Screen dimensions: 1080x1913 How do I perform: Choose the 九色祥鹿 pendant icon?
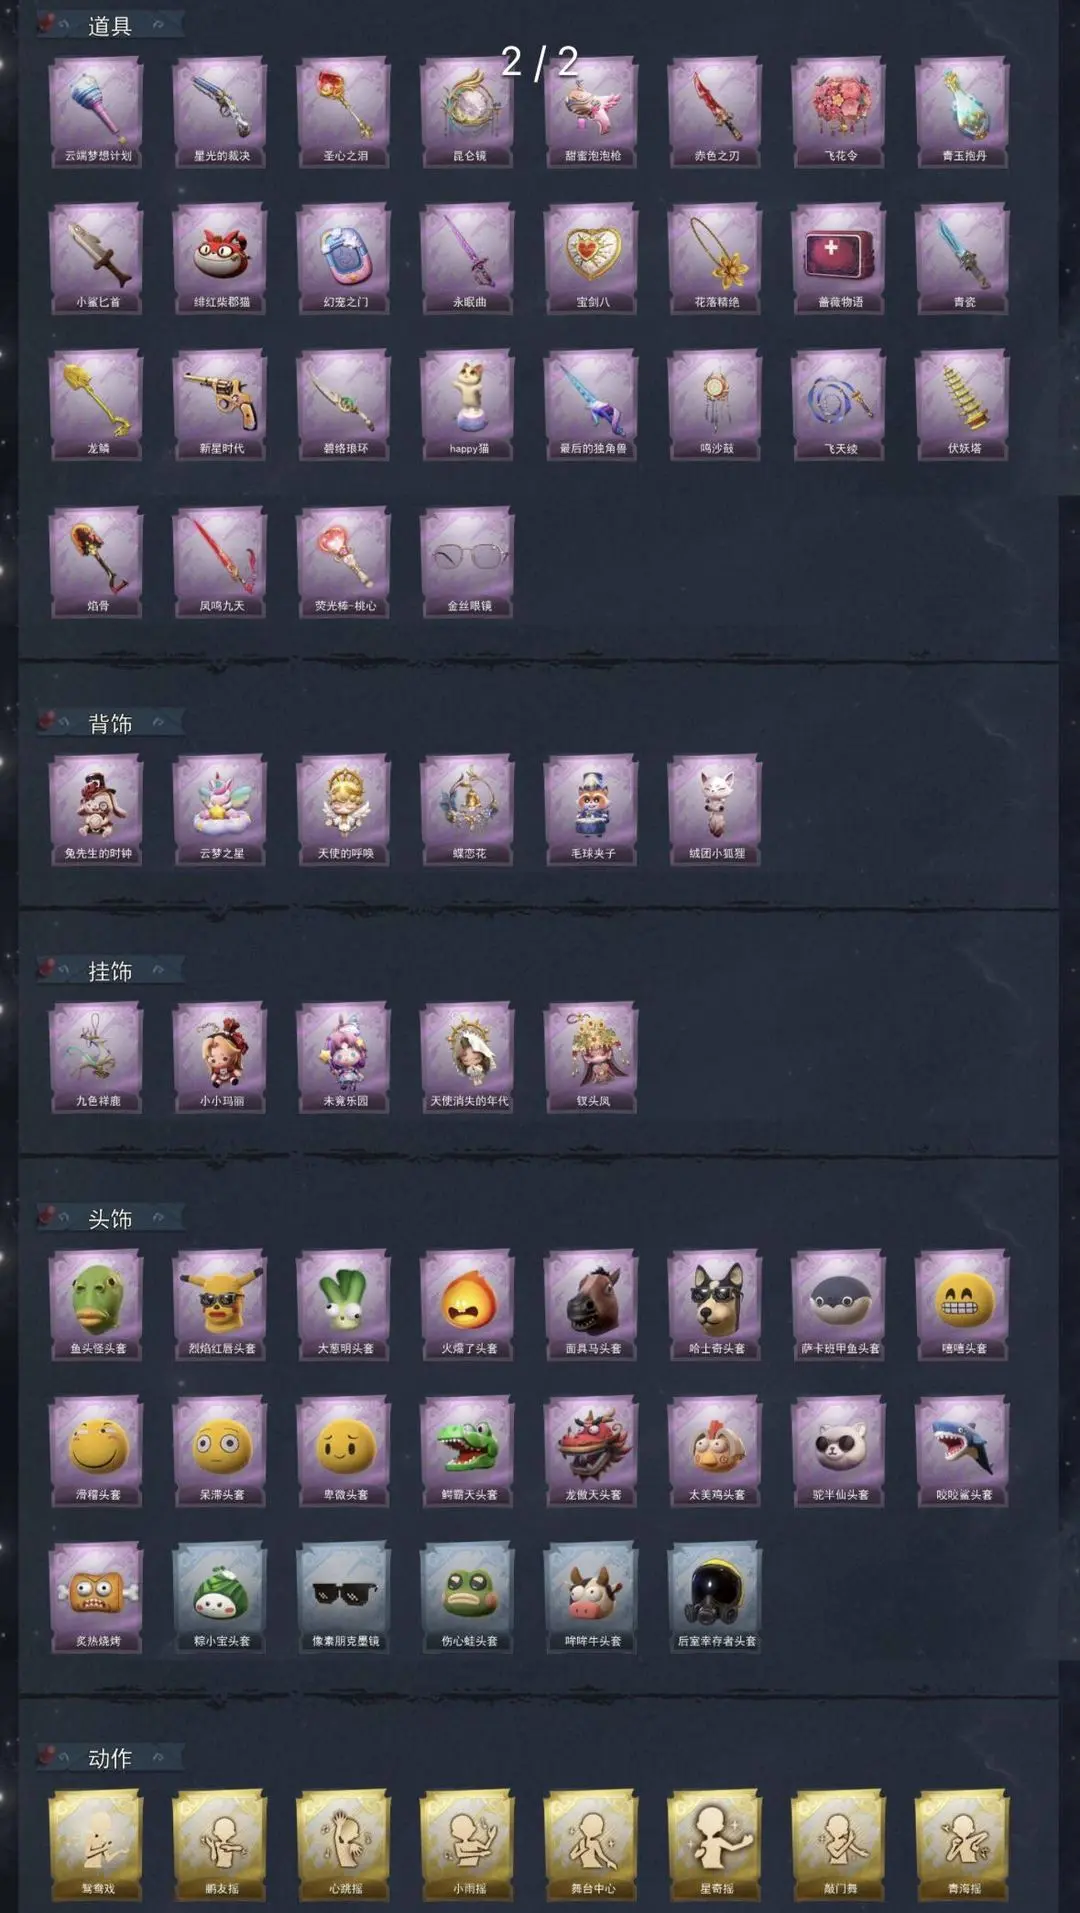coord(98,1056)
